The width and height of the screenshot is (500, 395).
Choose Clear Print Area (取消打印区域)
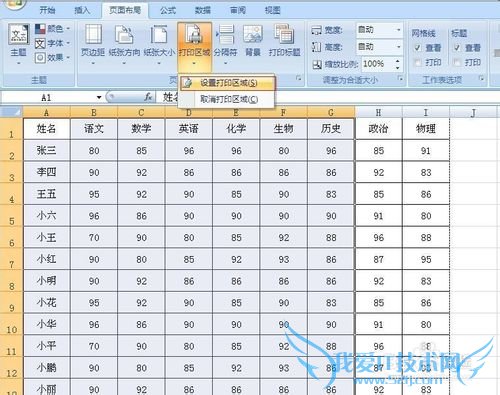(227, 99)
